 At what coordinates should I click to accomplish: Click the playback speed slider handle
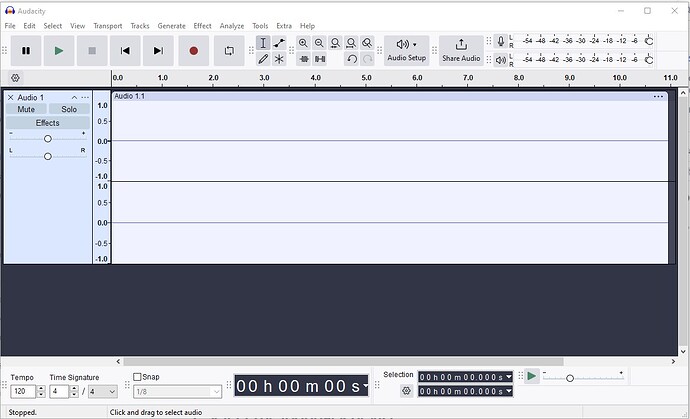[570, 379]
